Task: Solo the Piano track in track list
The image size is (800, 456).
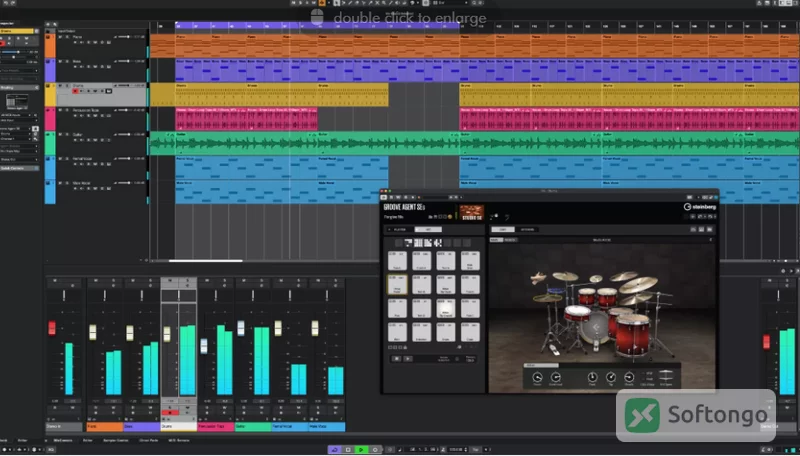Action: click(67, 37)
